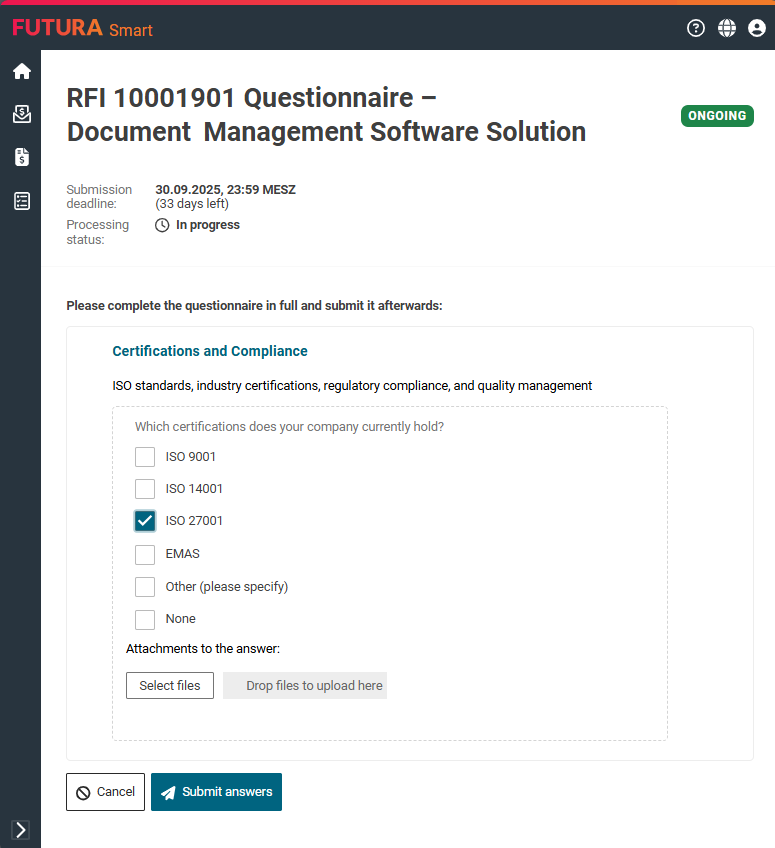Open the Home icon in sidebar
The height and width of the screenshot is (848, 775).
pos(21,71)
